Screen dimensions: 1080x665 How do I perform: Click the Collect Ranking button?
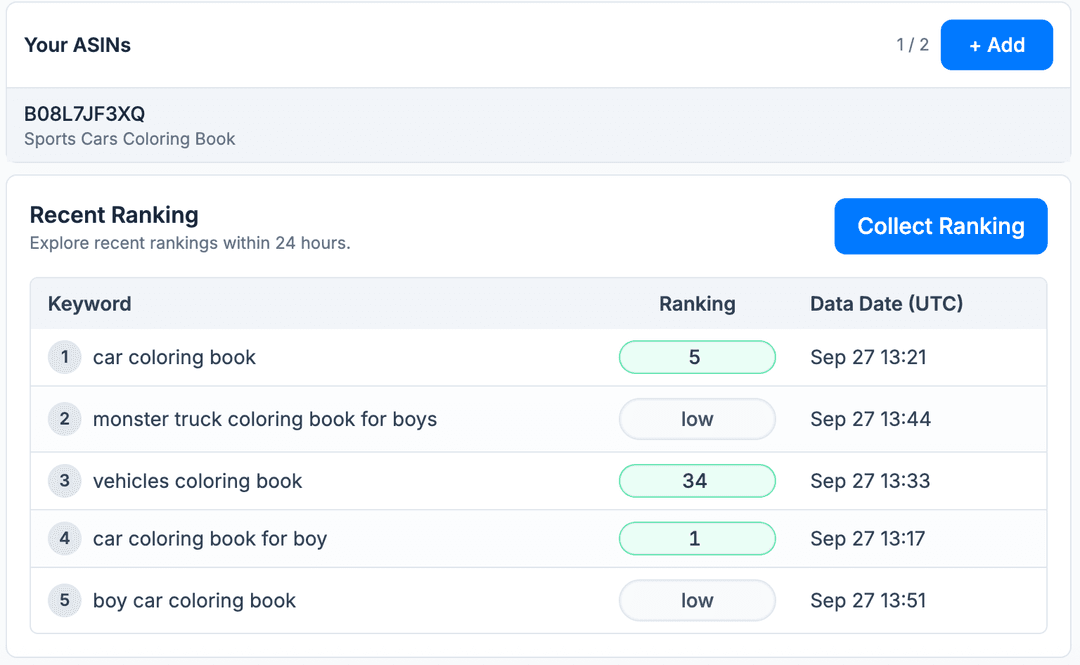pos(940,226)
